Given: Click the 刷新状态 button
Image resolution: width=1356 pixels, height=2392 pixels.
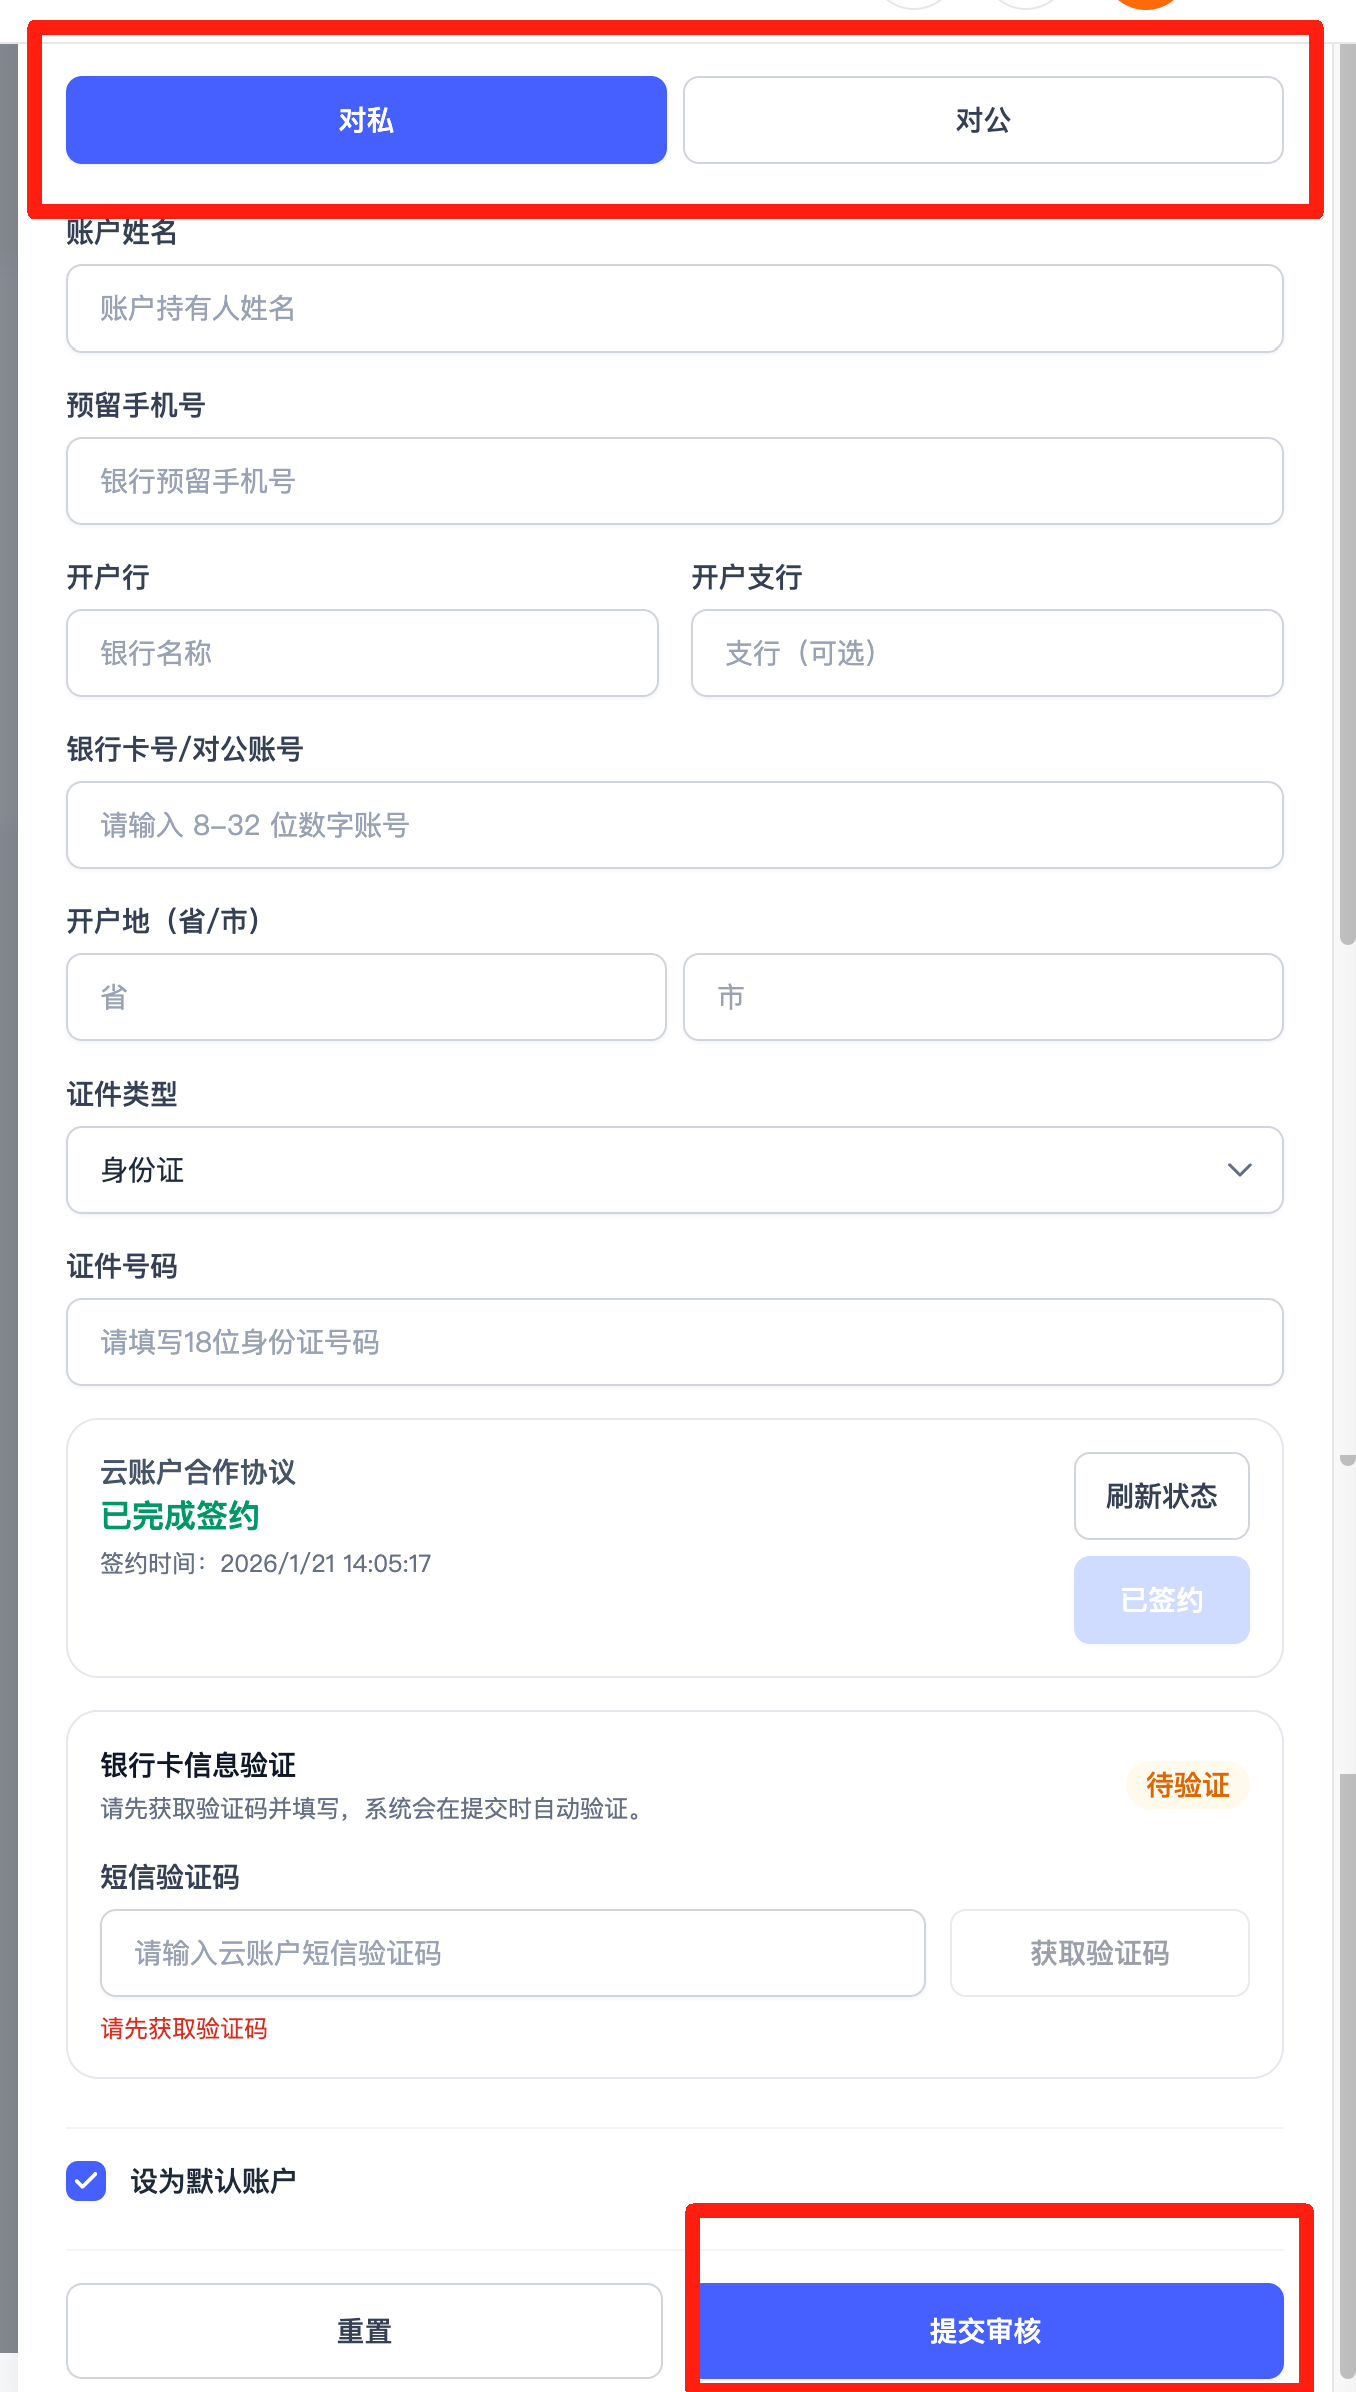Looking at the screenshot, I should pos(1162,1496).
